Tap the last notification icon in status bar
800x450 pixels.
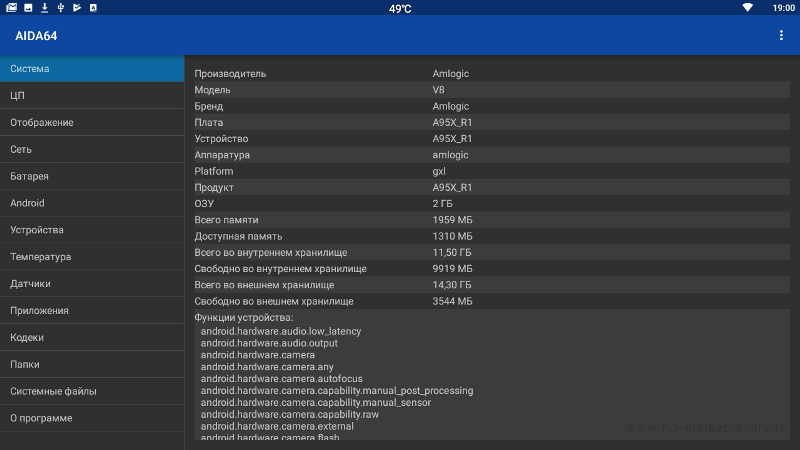93,8
